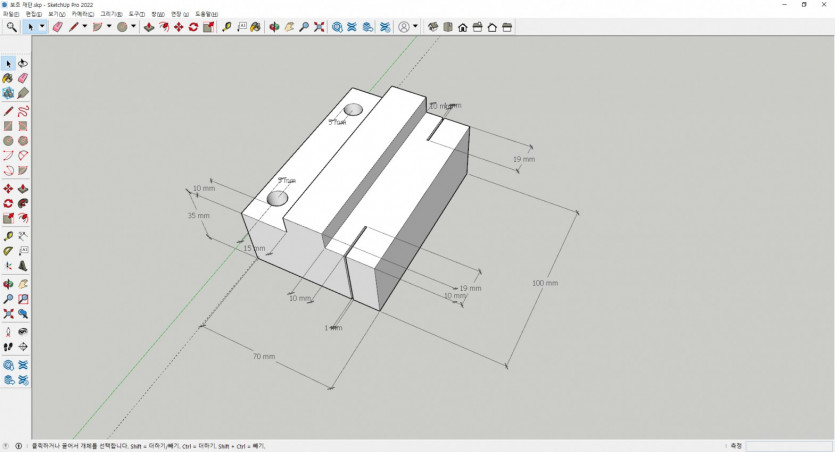Expand the Circle shape tool dropdown arrow

pyautogui.click(x=133, y=27)
